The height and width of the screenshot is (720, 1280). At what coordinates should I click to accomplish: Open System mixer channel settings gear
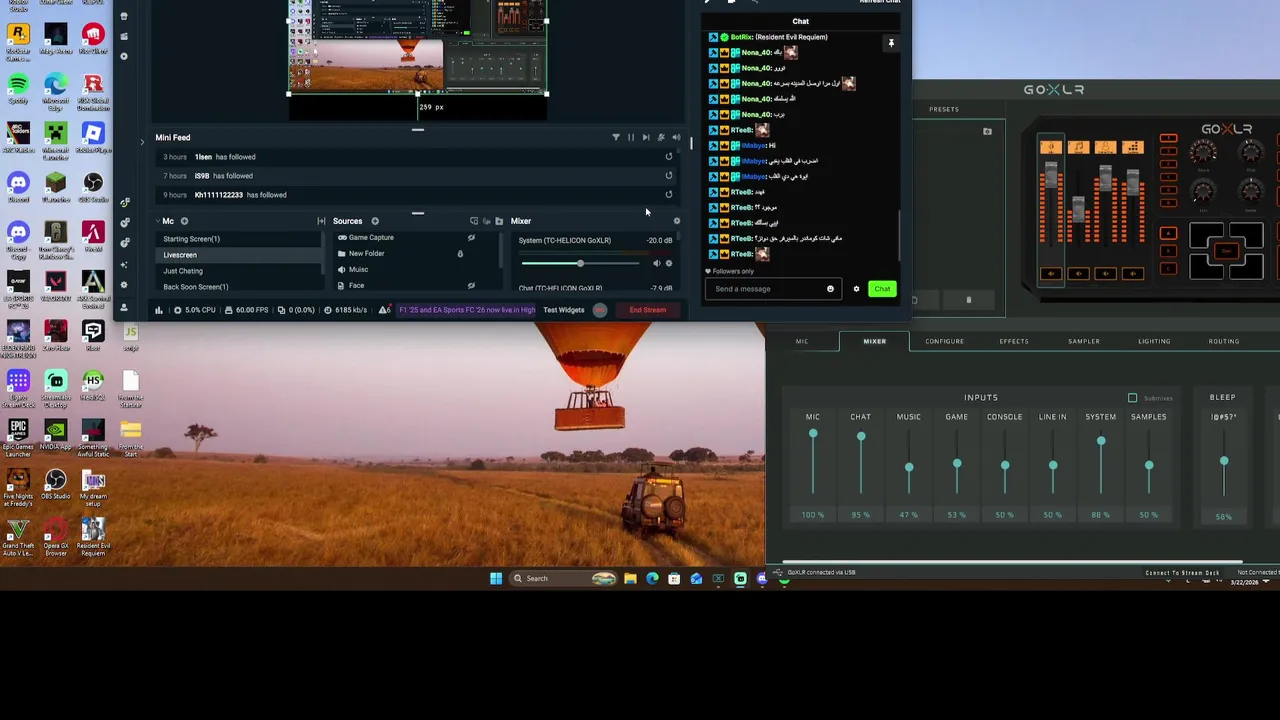pyautogui.click(x=669, y=264)
